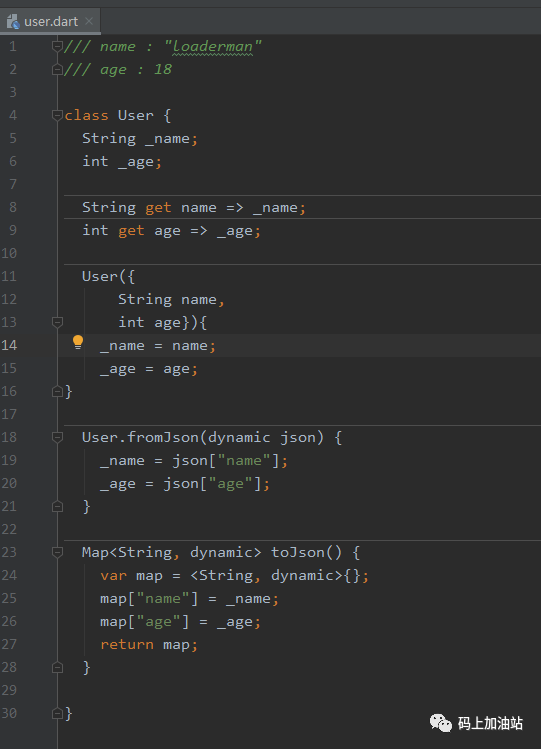
Task: Click "toJson()" method name
Action: pyautogui.click(x=307, y=553)
